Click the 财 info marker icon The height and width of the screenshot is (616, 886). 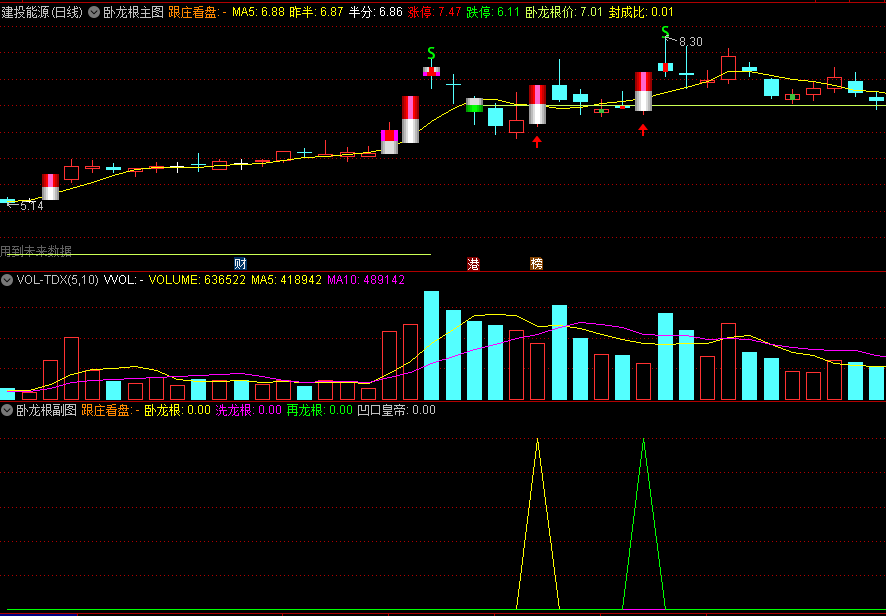(240, 263)
